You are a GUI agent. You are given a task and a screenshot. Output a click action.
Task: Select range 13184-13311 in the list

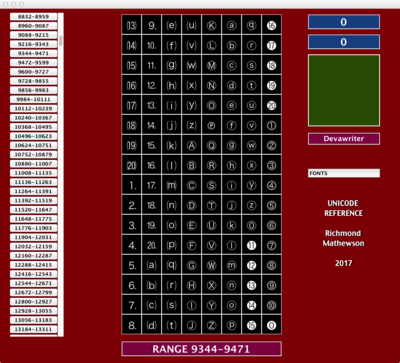33,329
